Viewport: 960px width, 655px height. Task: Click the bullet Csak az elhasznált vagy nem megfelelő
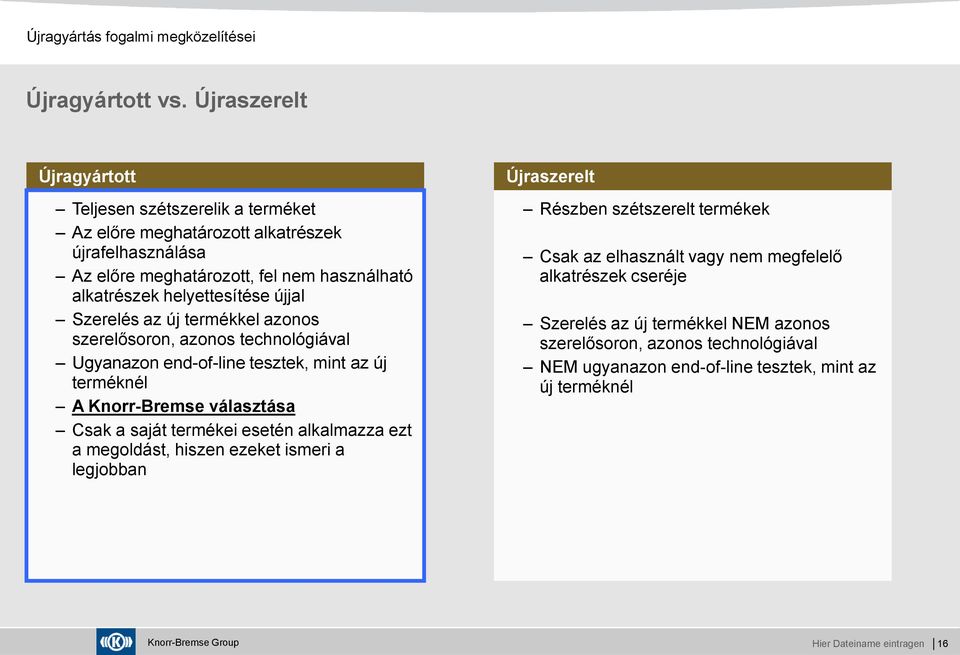tap(691, 266)
